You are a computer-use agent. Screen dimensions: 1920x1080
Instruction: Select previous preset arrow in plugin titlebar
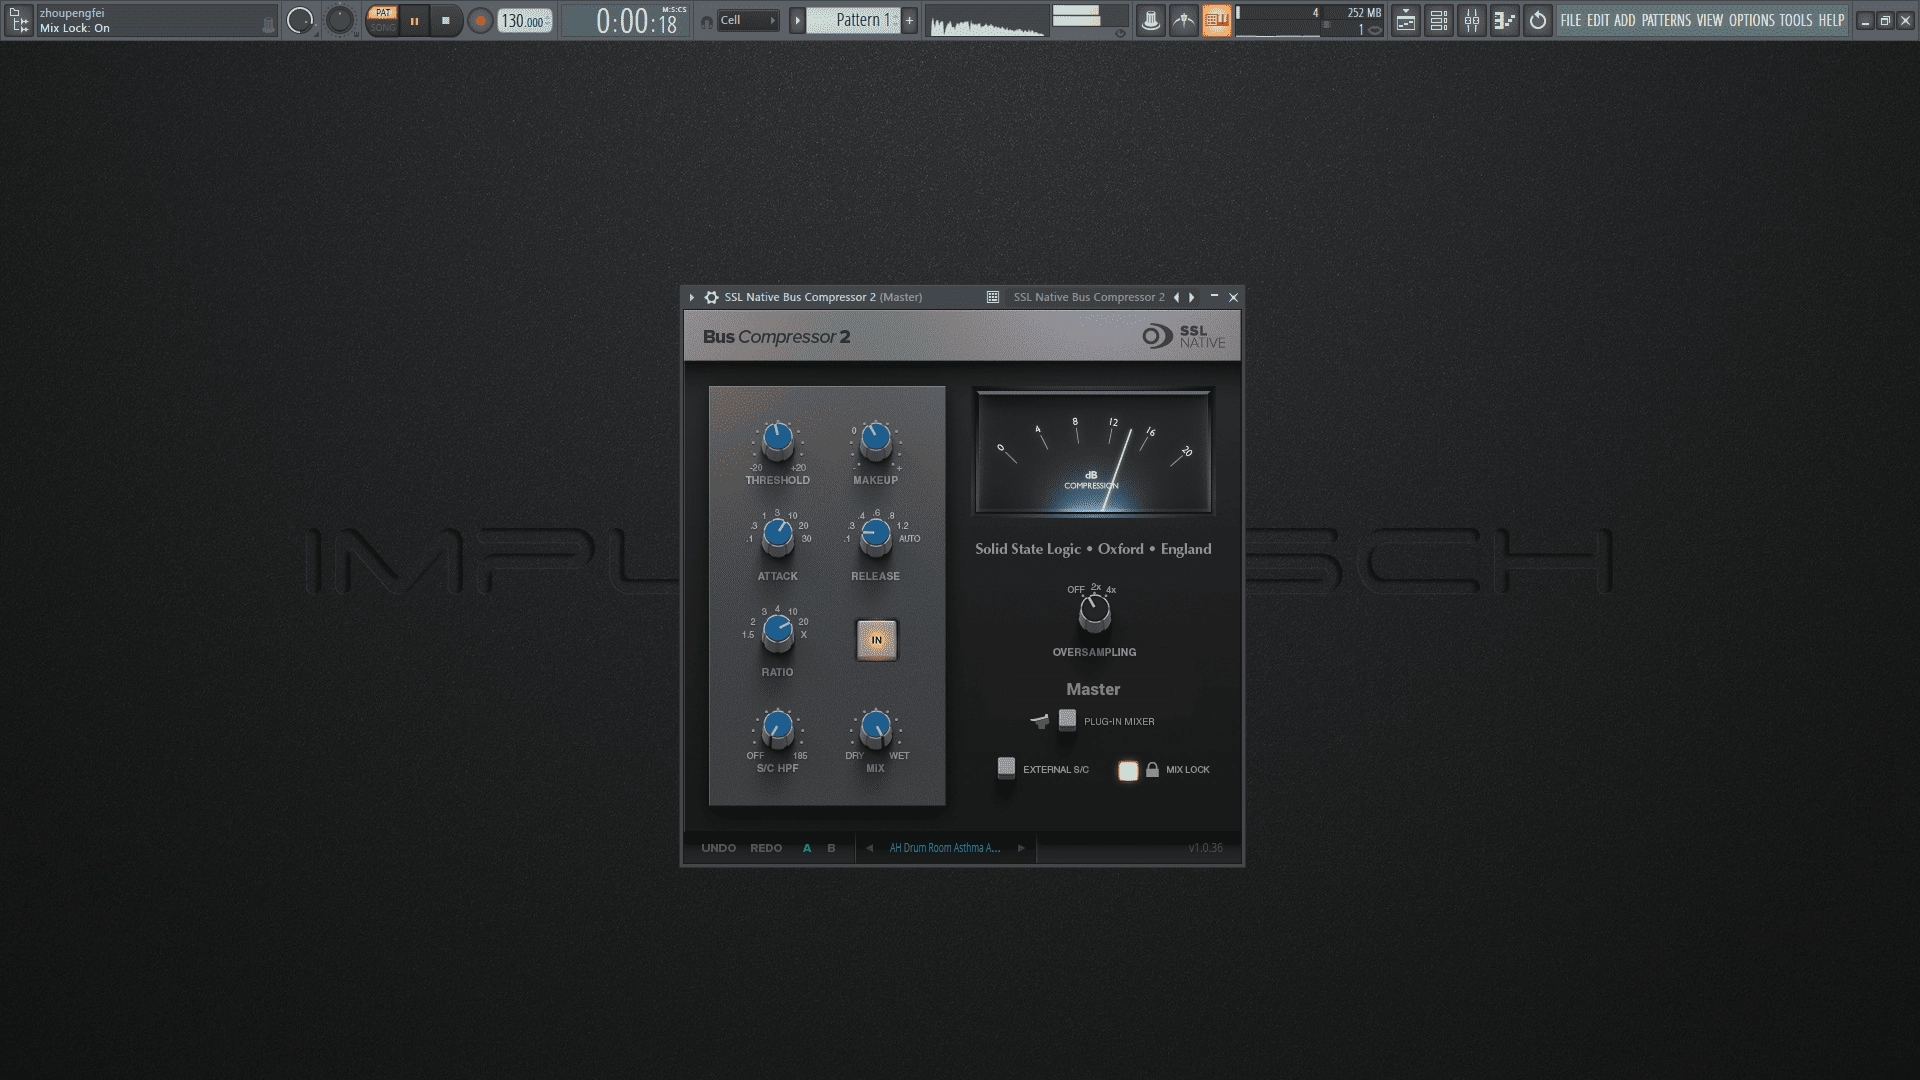coord(1176,297)
